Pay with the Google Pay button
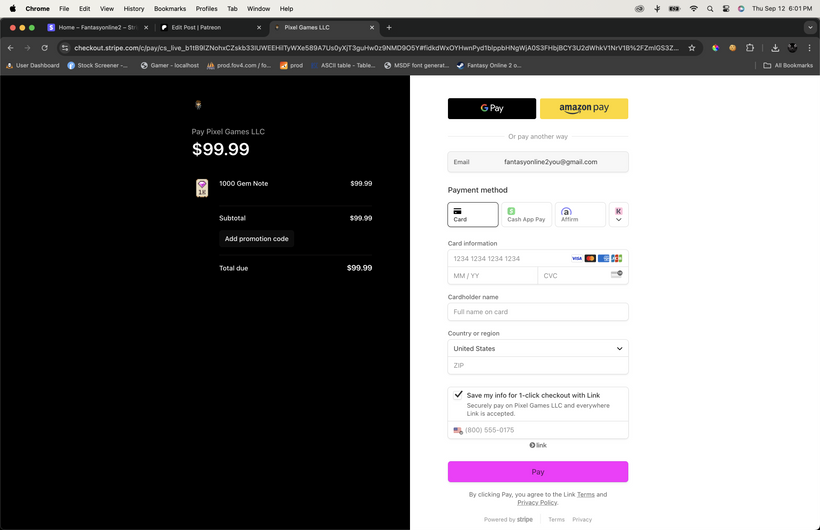 pyautogui.click(x=492, y=108)
